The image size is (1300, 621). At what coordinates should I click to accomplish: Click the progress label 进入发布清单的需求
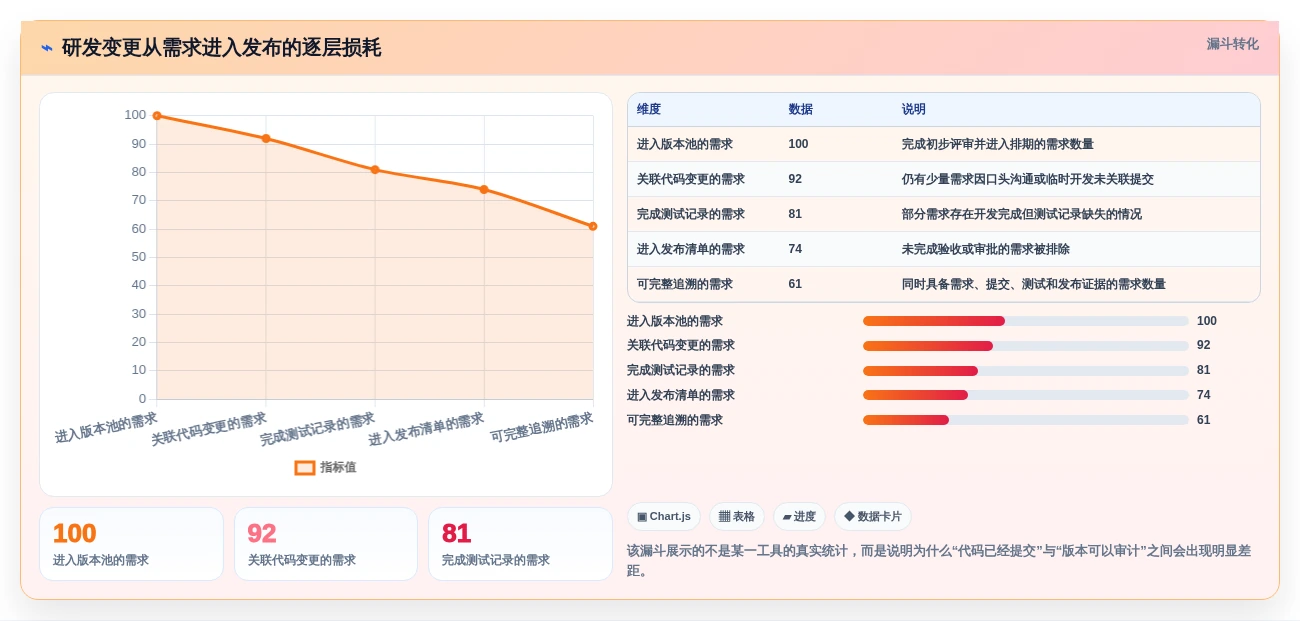[x=681, y=395]
